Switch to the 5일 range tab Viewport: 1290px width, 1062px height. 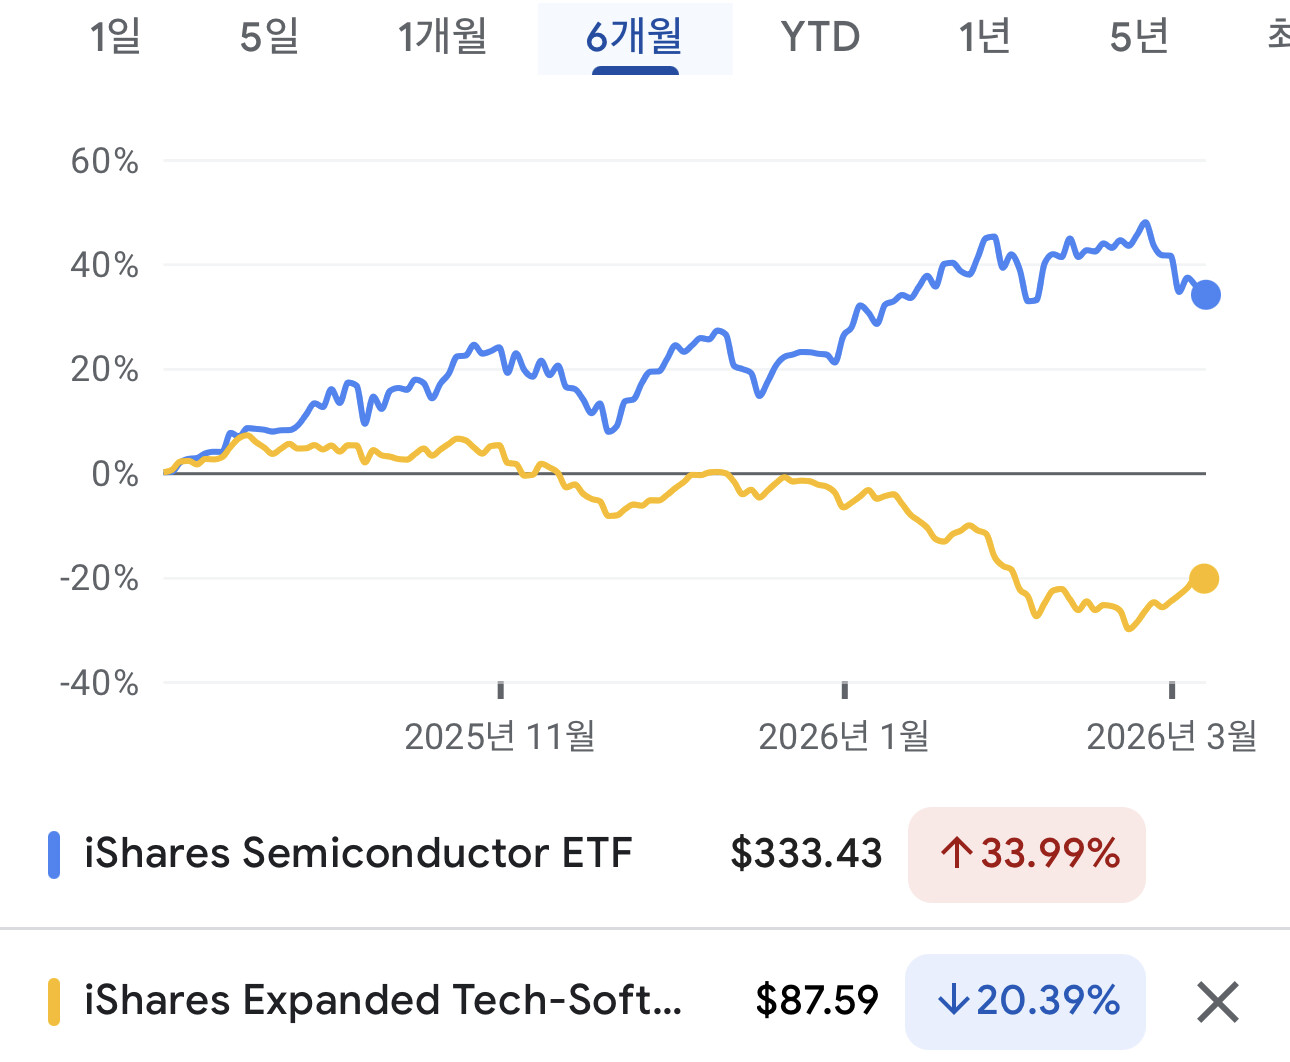tap(269, 38)
